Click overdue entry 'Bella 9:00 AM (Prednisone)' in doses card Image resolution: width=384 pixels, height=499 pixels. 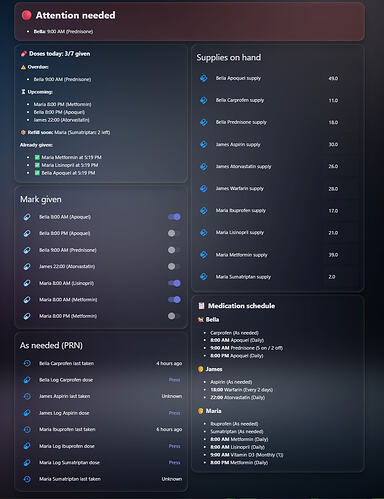pyautogui.click(x=62, y=79)
